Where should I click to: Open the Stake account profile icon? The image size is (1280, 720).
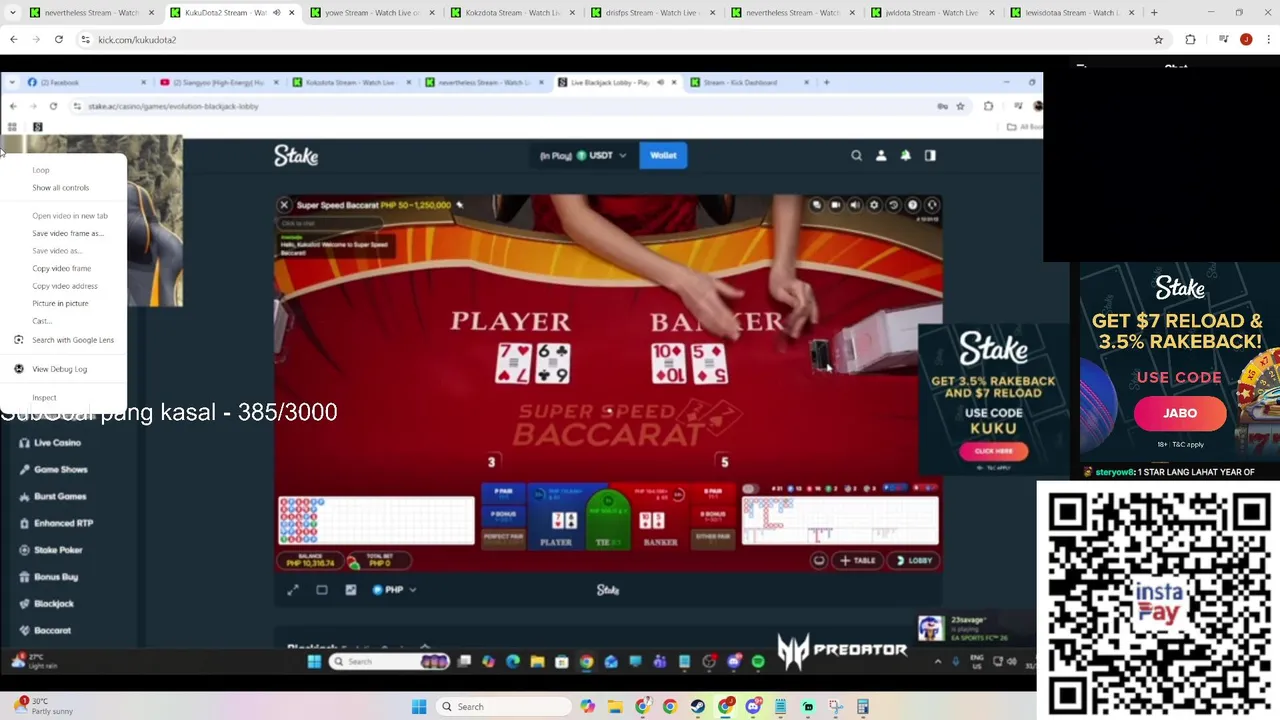[881, 155]
